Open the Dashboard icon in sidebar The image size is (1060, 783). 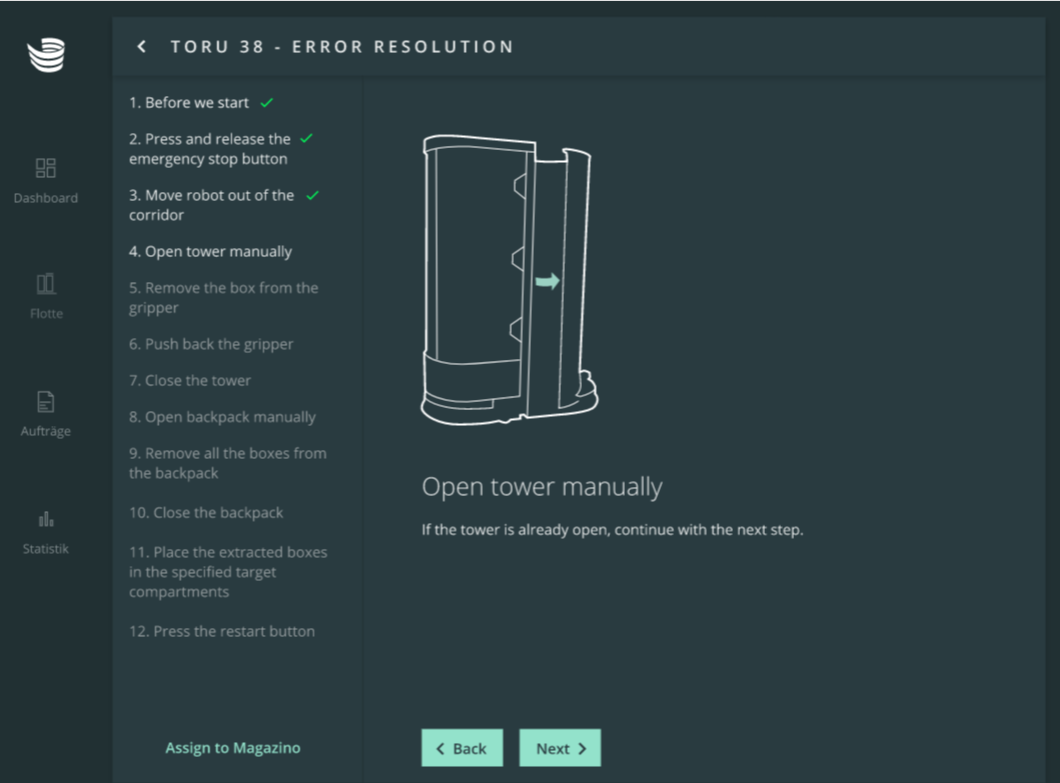[46, 168]
